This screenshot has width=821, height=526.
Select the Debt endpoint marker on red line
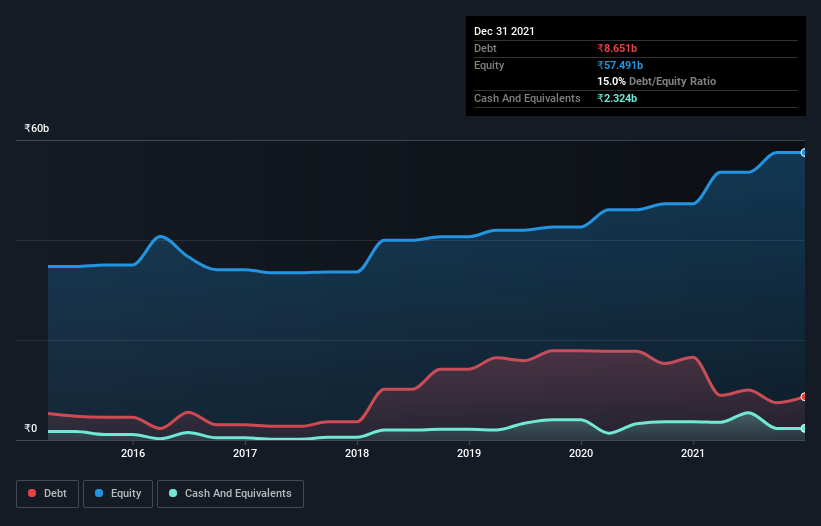[x=804, y=397]
